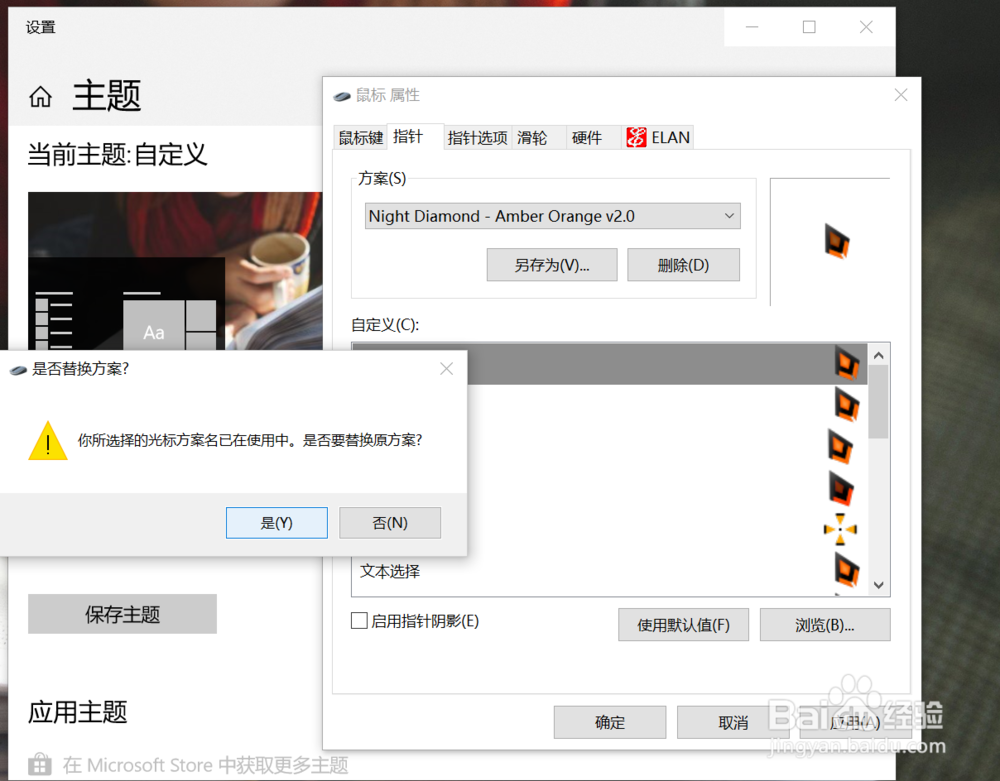The image size is (1000, 781).
Task: Open the Night Diamond scheme dropdown
Action: pos(731,216)
